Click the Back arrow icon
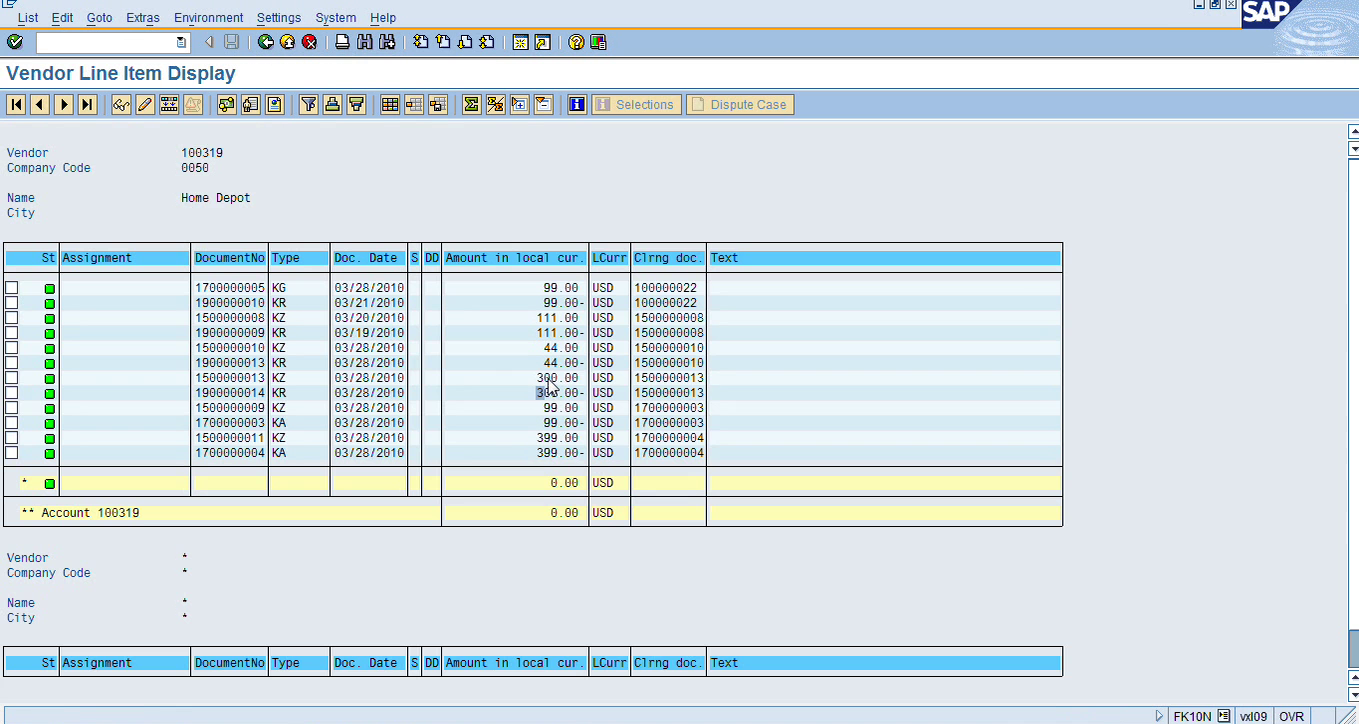The image size is (1359, 724). [265, 42]
